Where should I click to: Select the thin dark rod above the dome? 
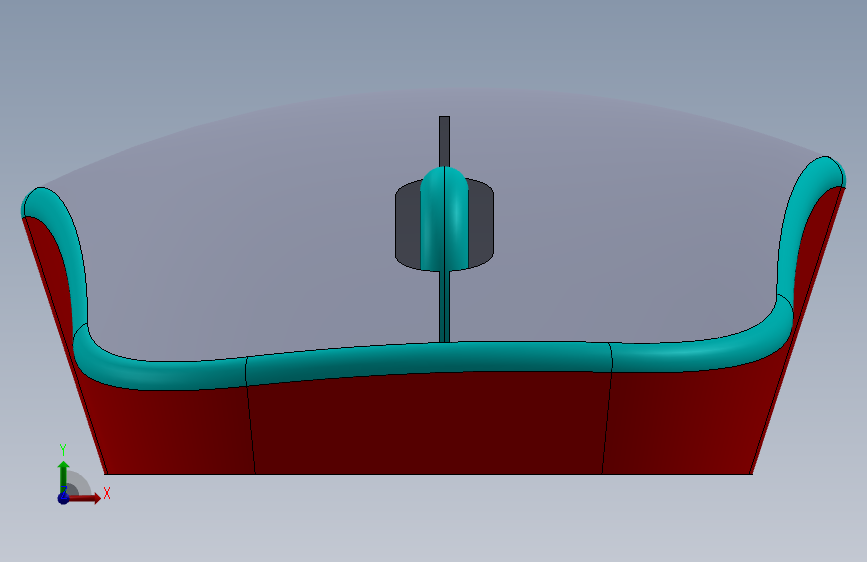click(444, 141)
